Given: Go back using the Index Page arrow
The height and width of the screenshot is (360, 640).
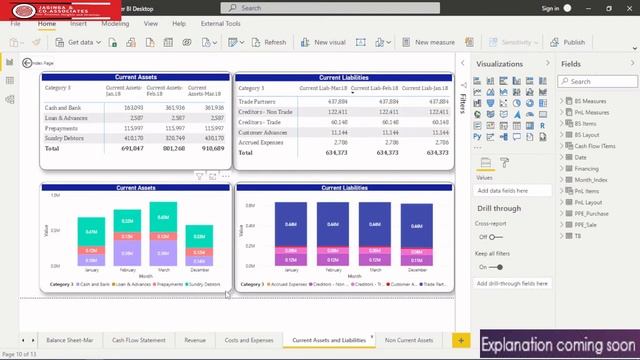Looking at the screenshot, I should click(x=27, y=63).
